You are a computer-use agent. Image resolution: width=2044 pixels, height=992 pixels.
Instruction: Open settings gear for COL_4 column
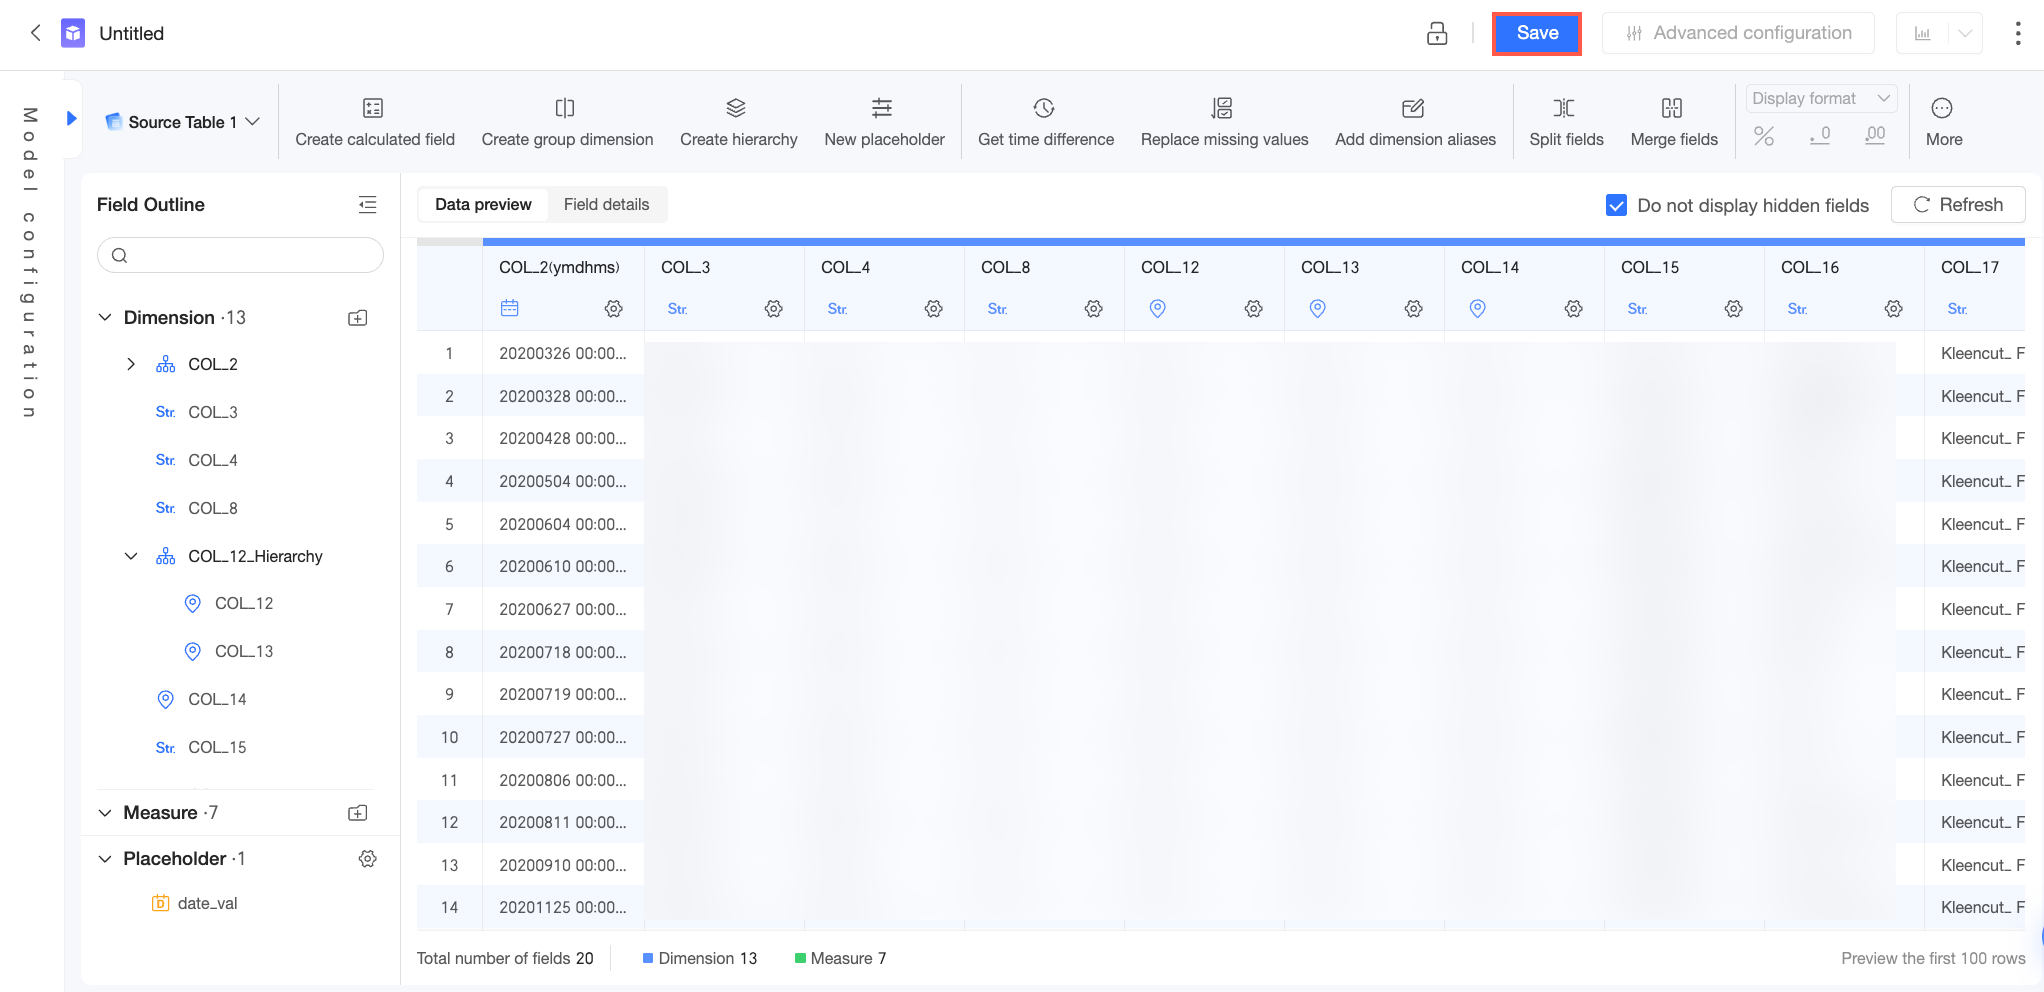[934, 309]
